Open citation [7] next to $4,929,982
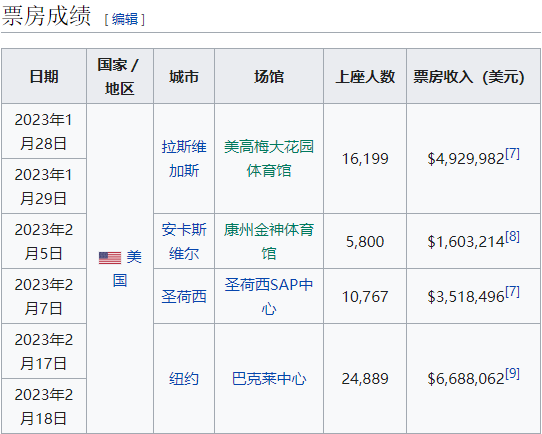542x434 pixels. (x=513, y=153)
